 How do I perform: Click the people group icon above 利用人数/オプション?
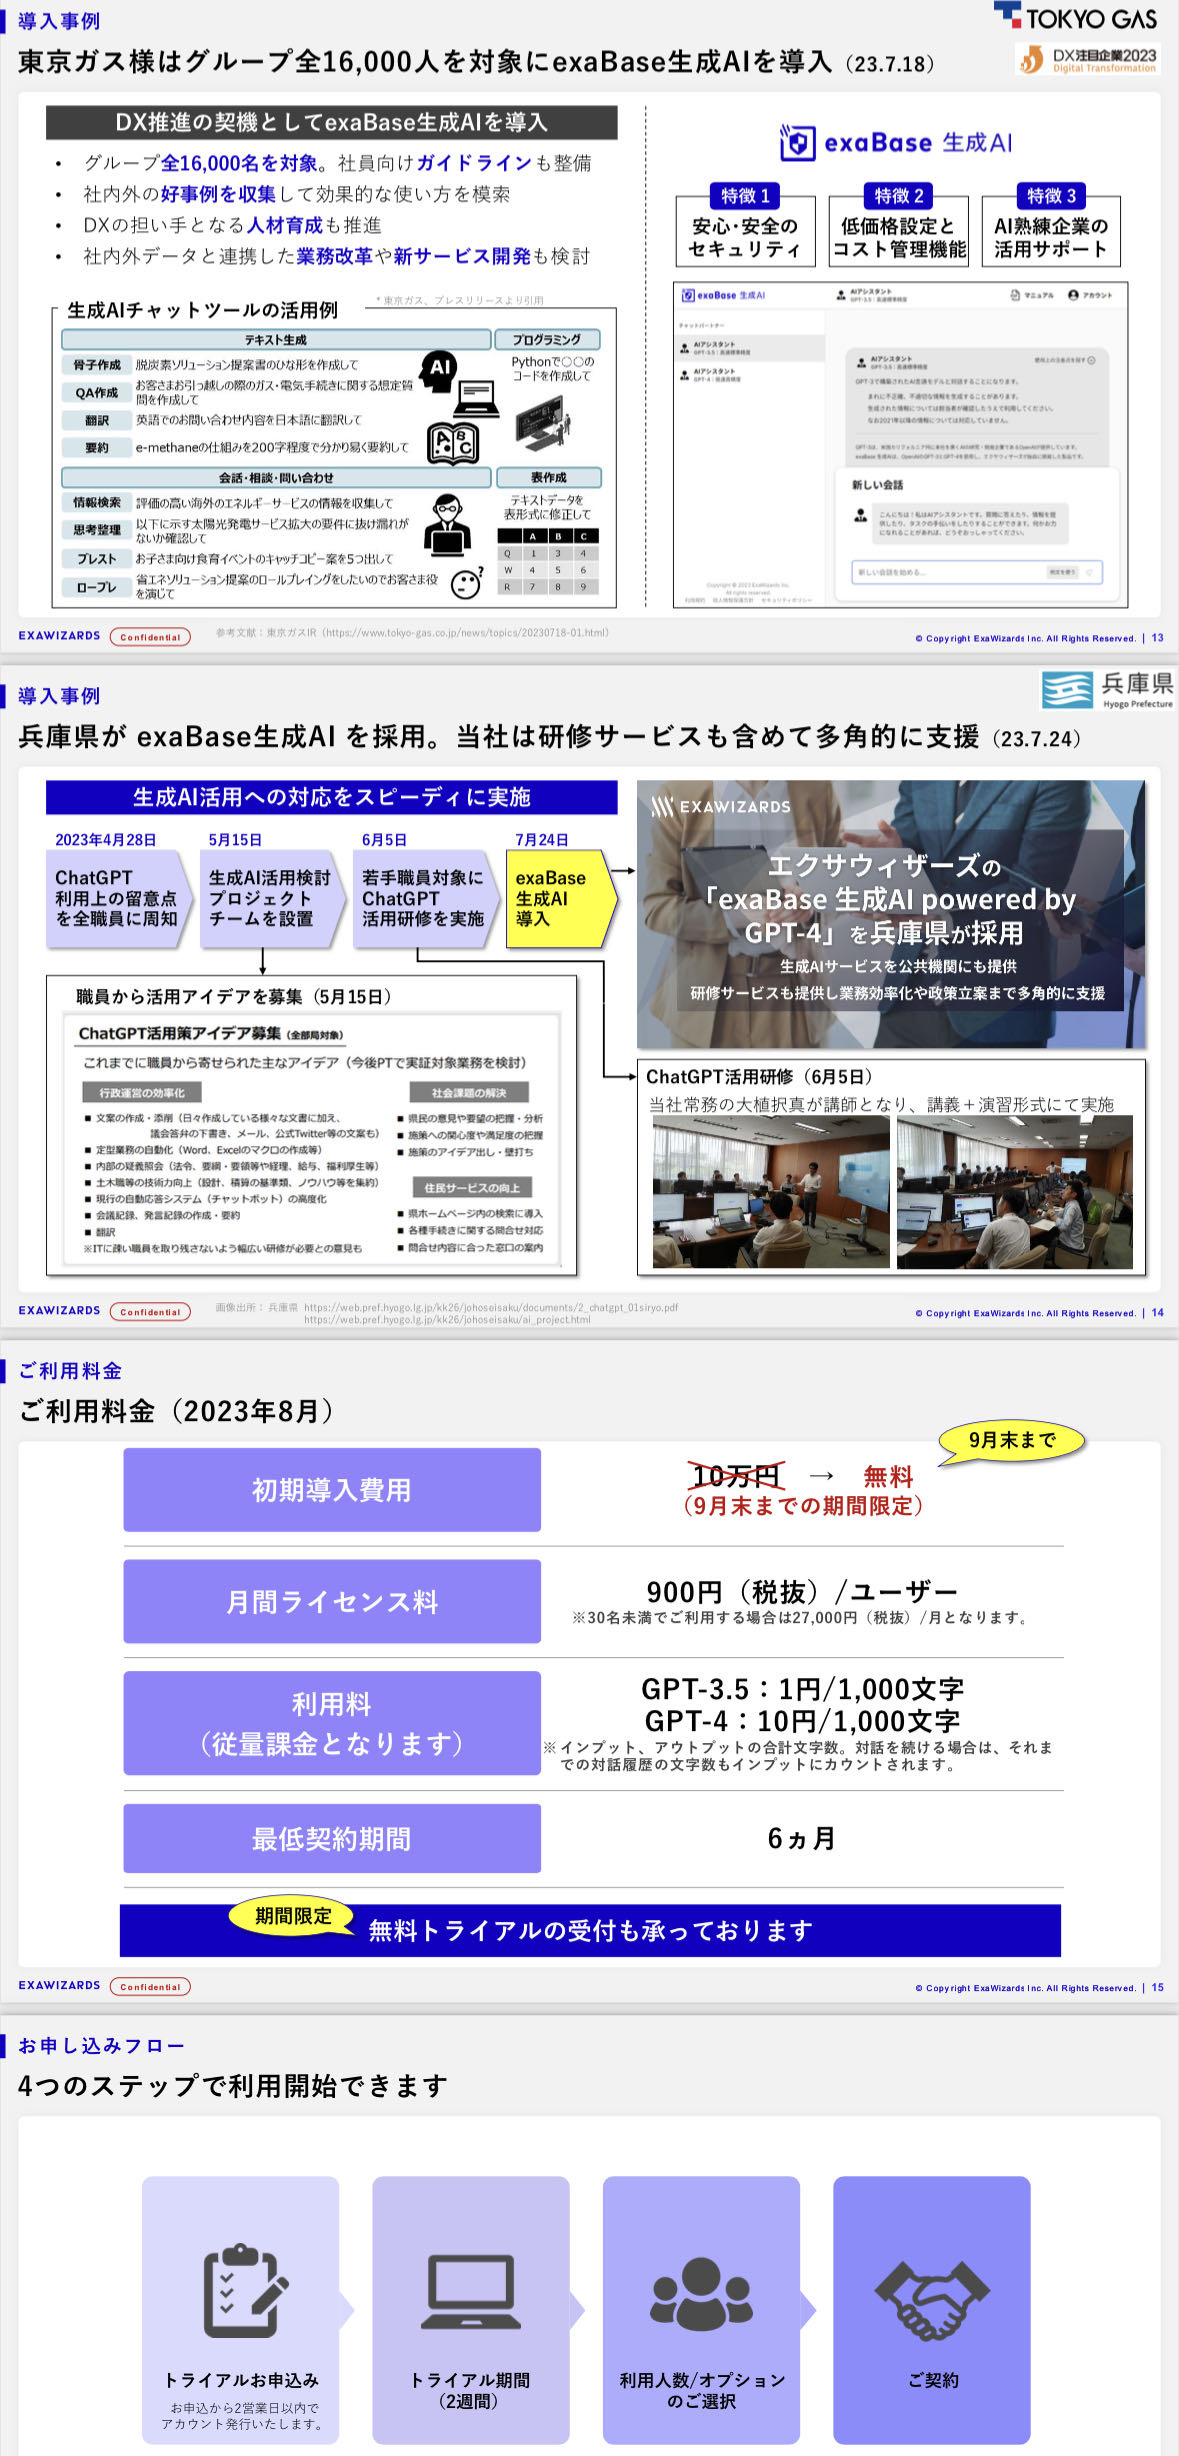coord(701,2293)
